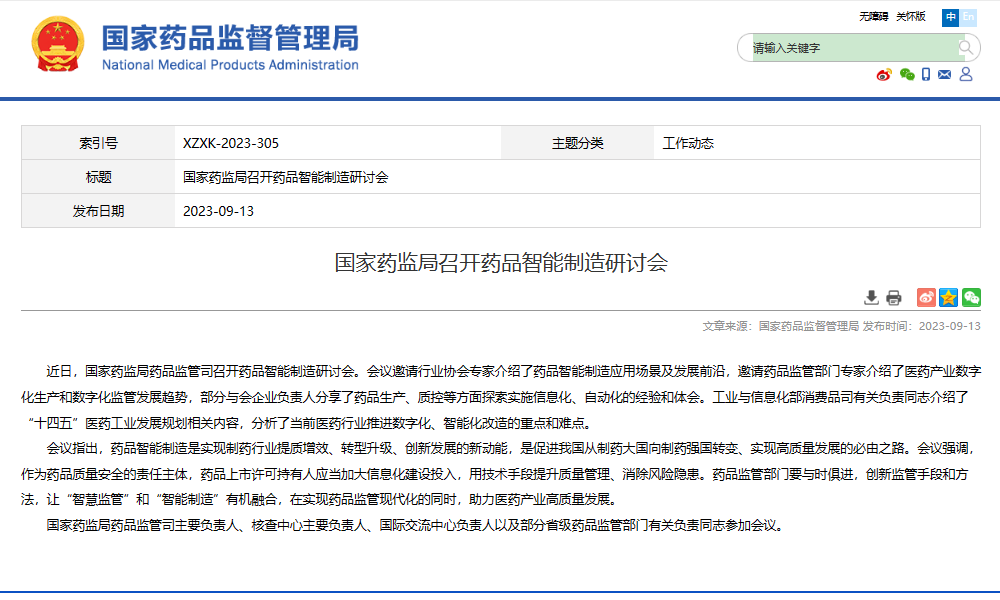
Task: Click the paragraph beginning 会议指出
Action: pyautogui.click(x=501, y=474)
